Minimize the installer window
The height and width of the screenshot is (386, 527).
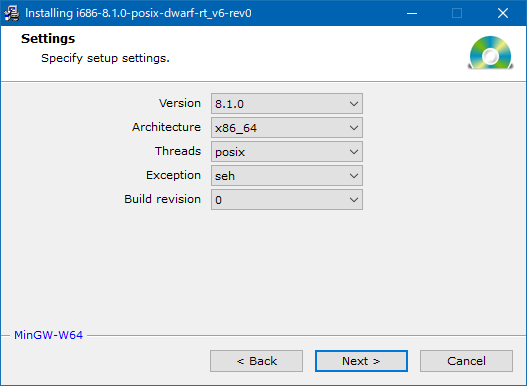pos(412,13)
